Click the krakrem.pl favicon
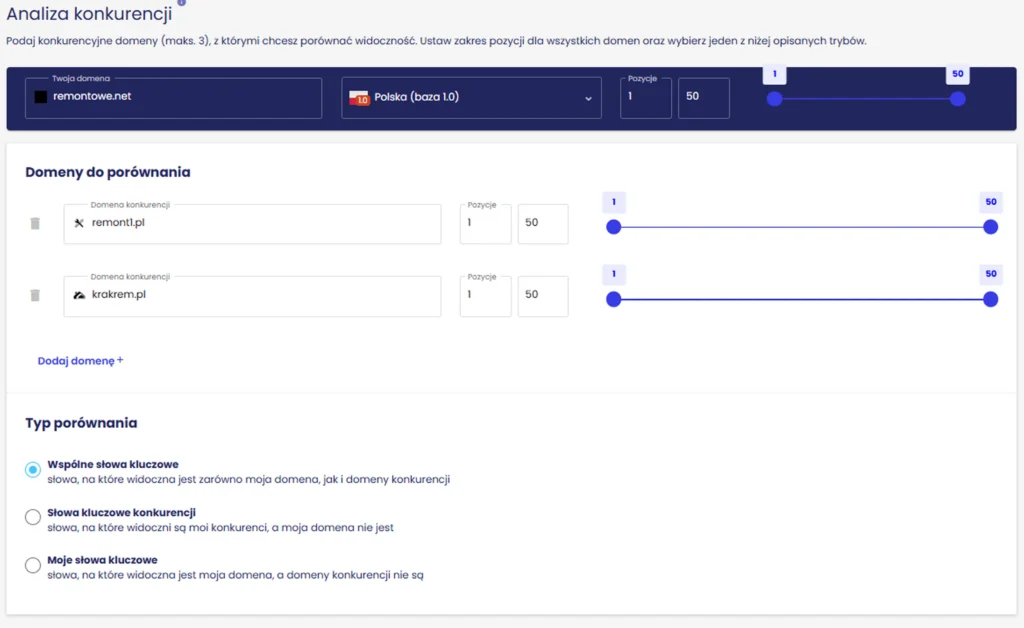This screenshot has width=1024, height=628. point(79,295)
